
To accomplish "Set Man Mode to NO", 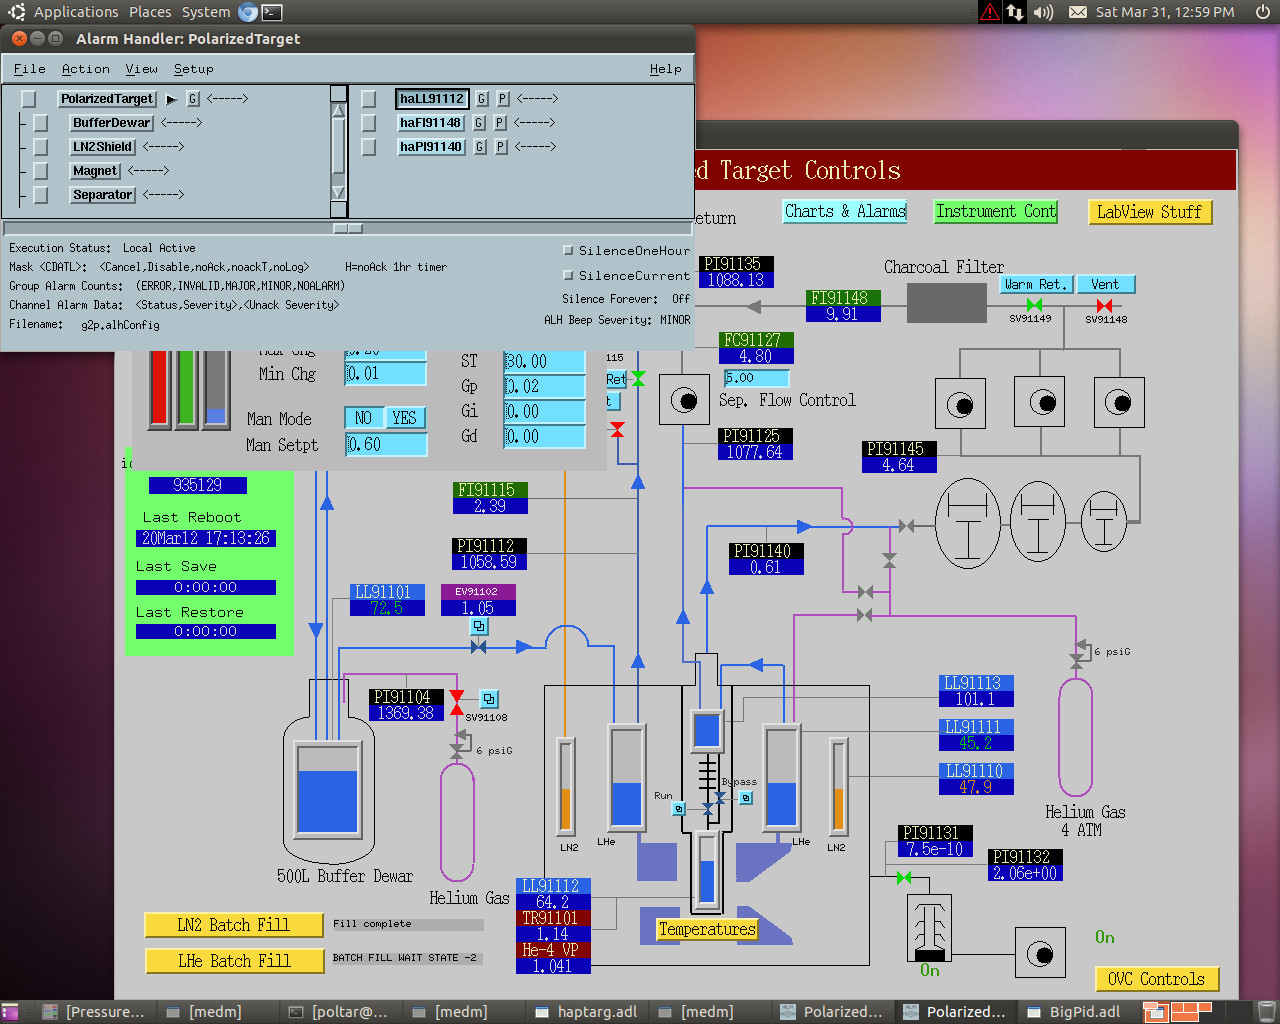I will 364,418.
